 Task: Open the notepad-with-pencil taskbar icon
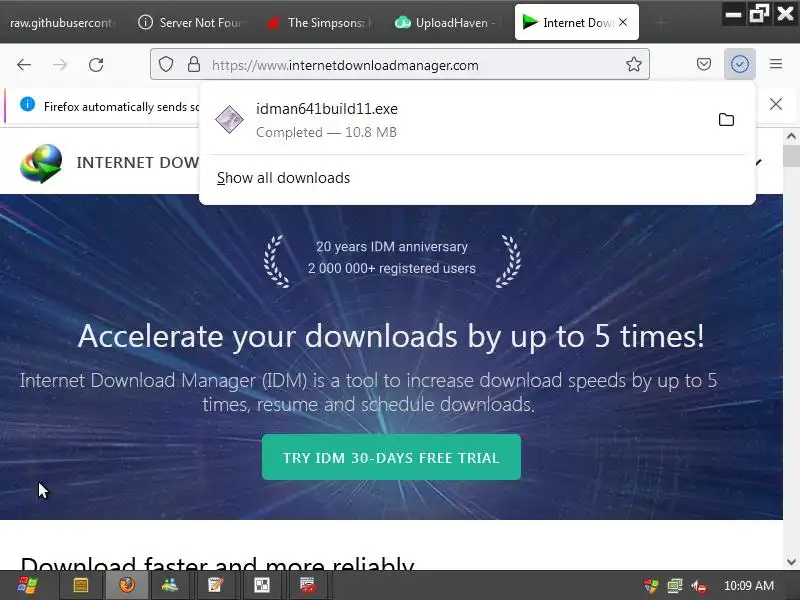pyautogui.click(x=215, y=585)
